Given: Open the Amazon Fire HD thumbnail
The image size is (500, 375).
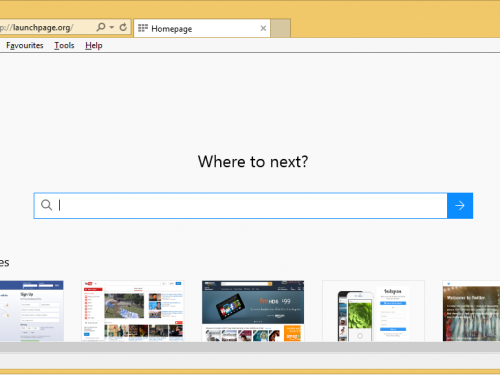Looking at the screenshot, I should pyautogui.click(x=253, y=311).
